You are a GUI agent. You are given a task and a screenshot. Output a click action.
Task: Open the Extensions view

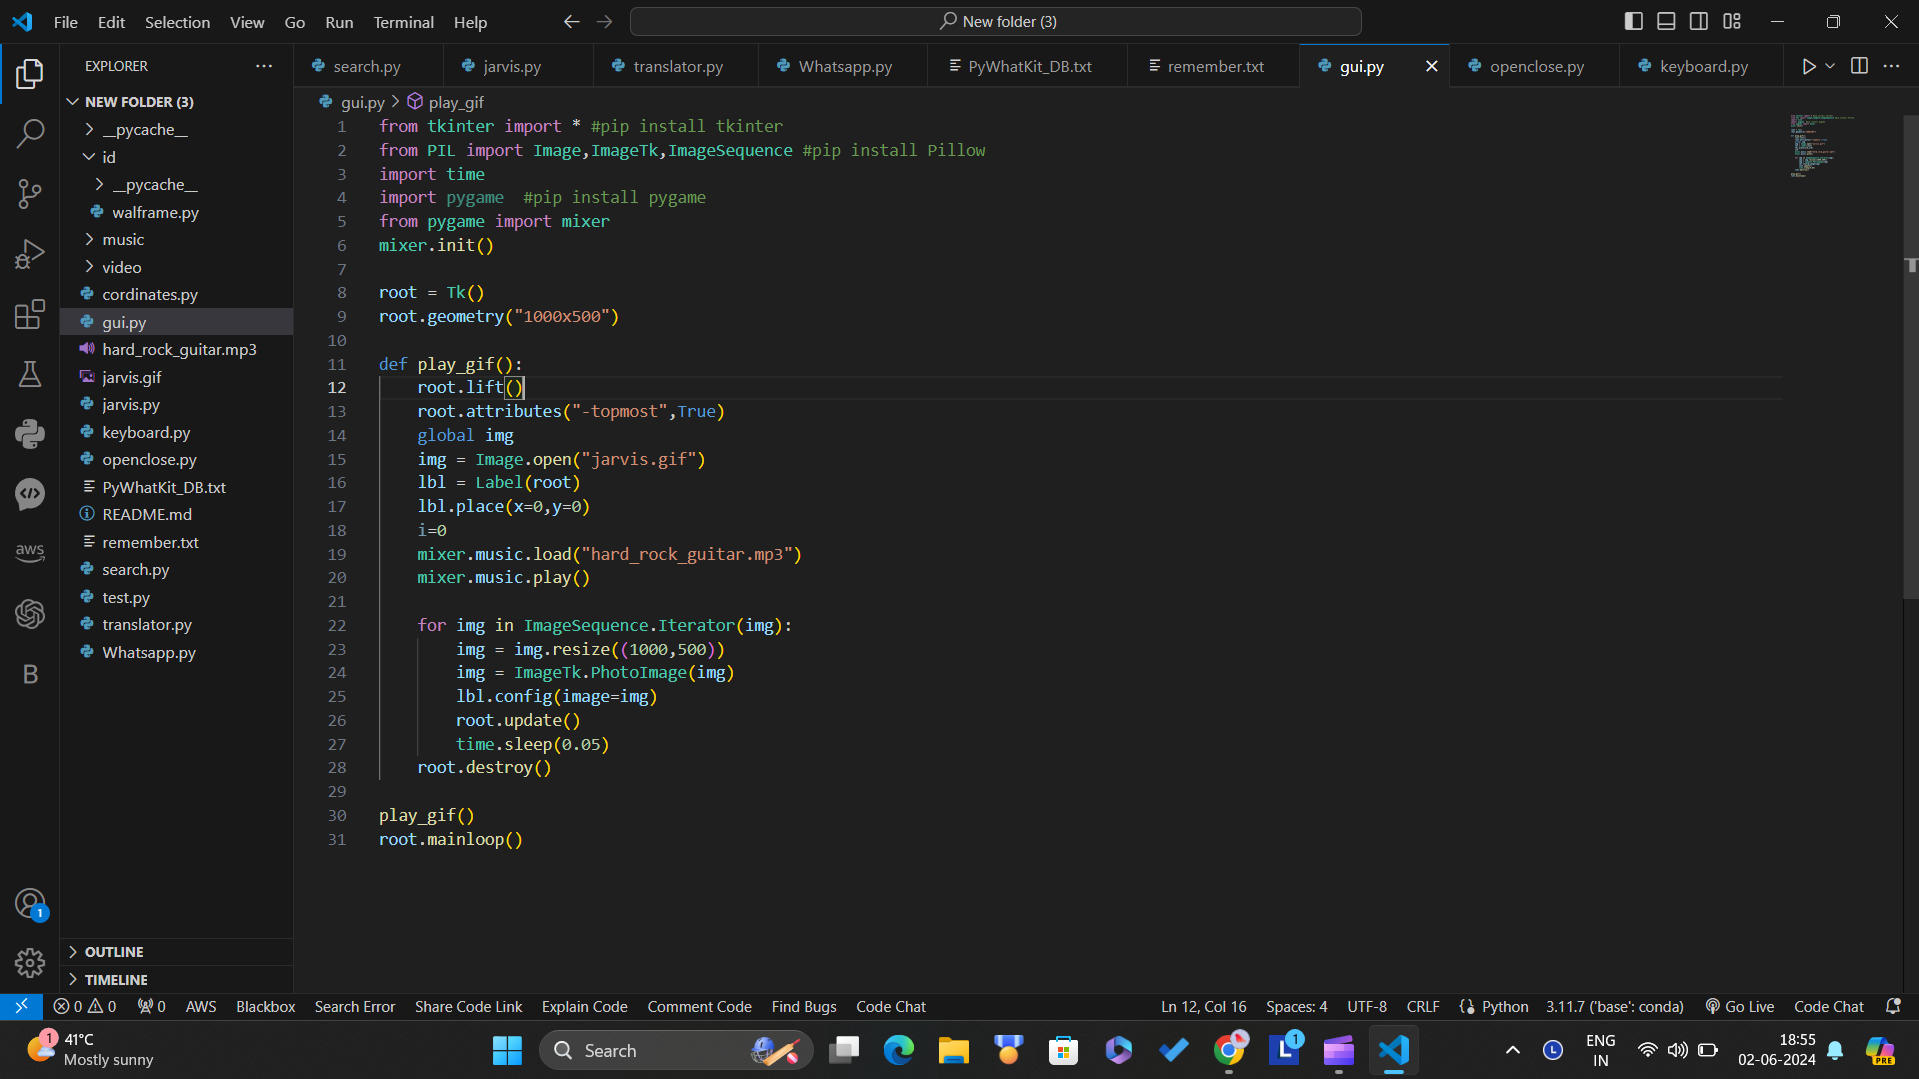(30, 315)
